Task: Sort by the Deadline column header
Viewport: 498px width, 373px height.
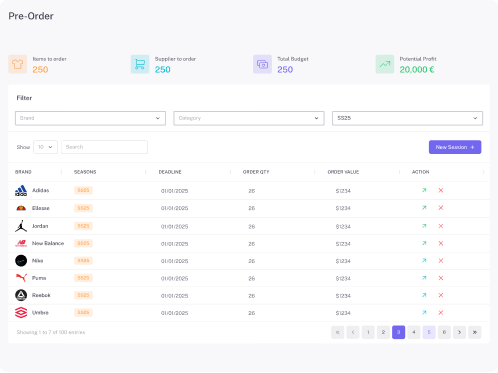Action: point(170,172)
